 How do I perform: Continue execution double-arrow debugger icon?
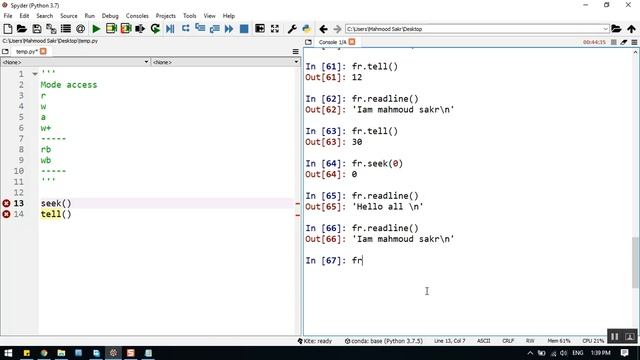tap(229, 29)
